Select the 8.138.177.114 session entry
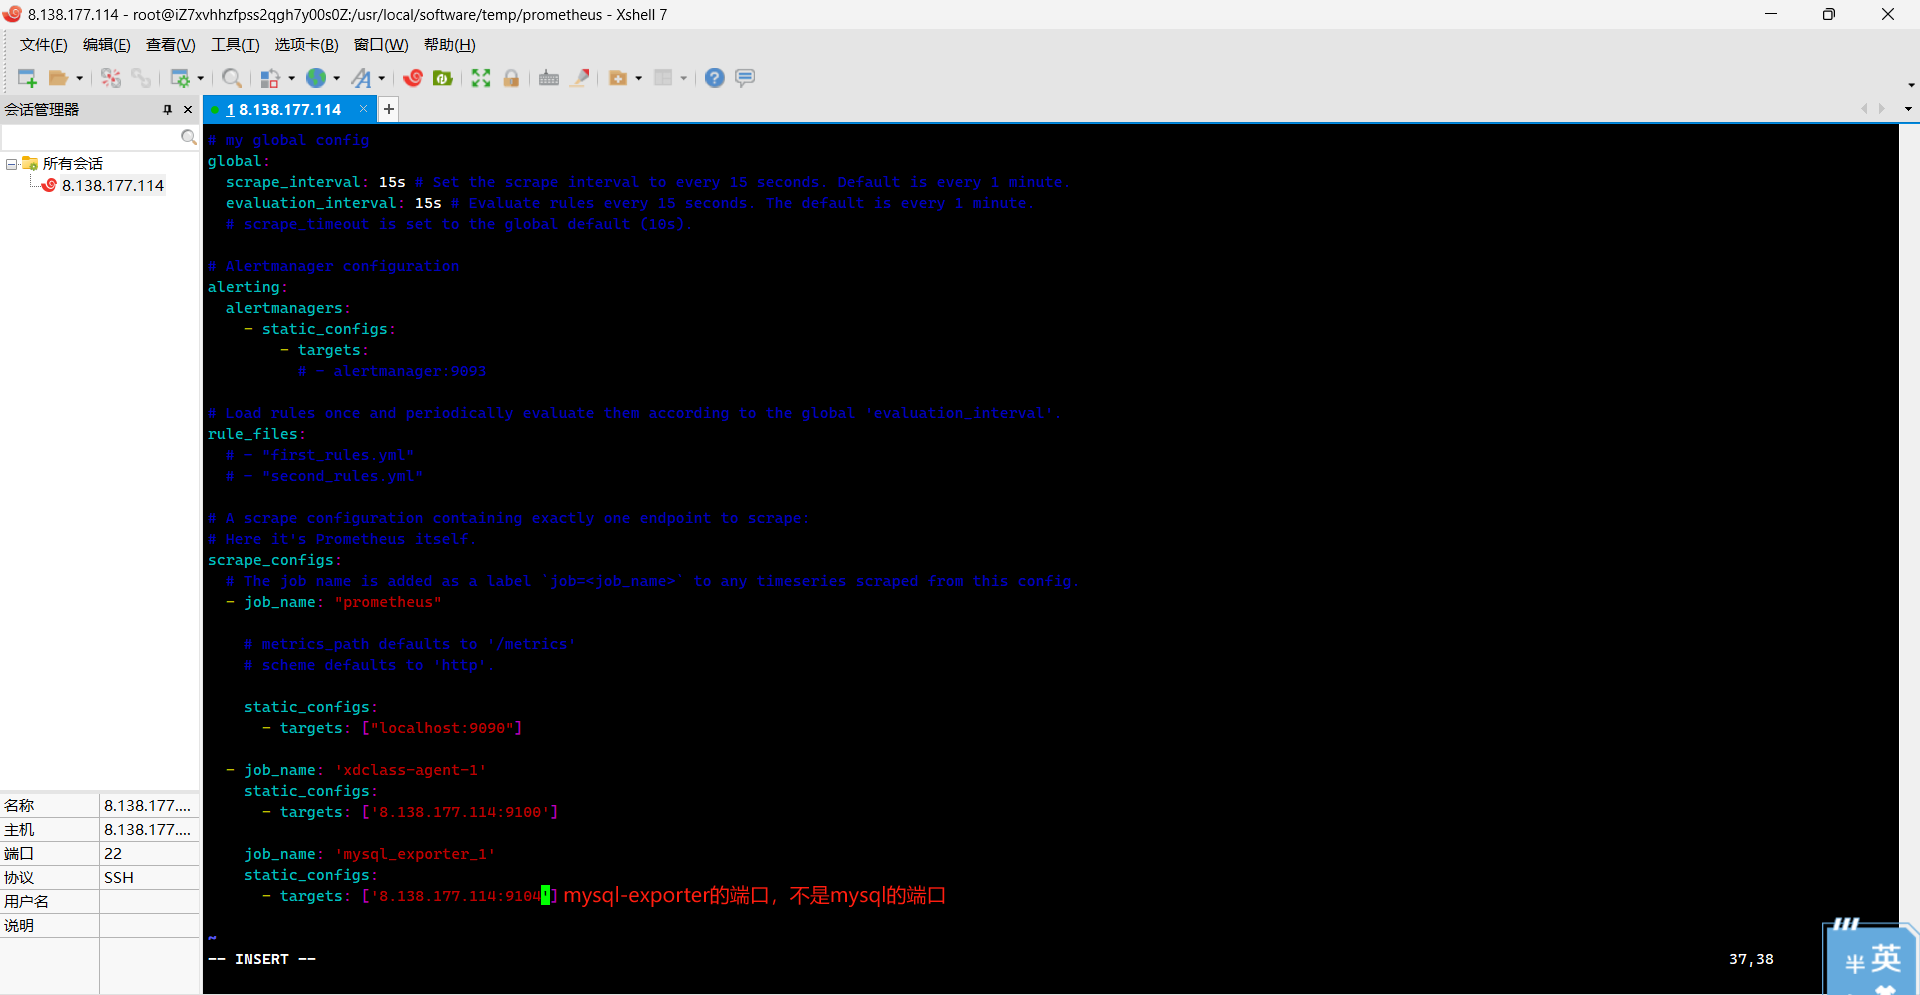This screenshot has height=995, width=1920. click(113, 186)
